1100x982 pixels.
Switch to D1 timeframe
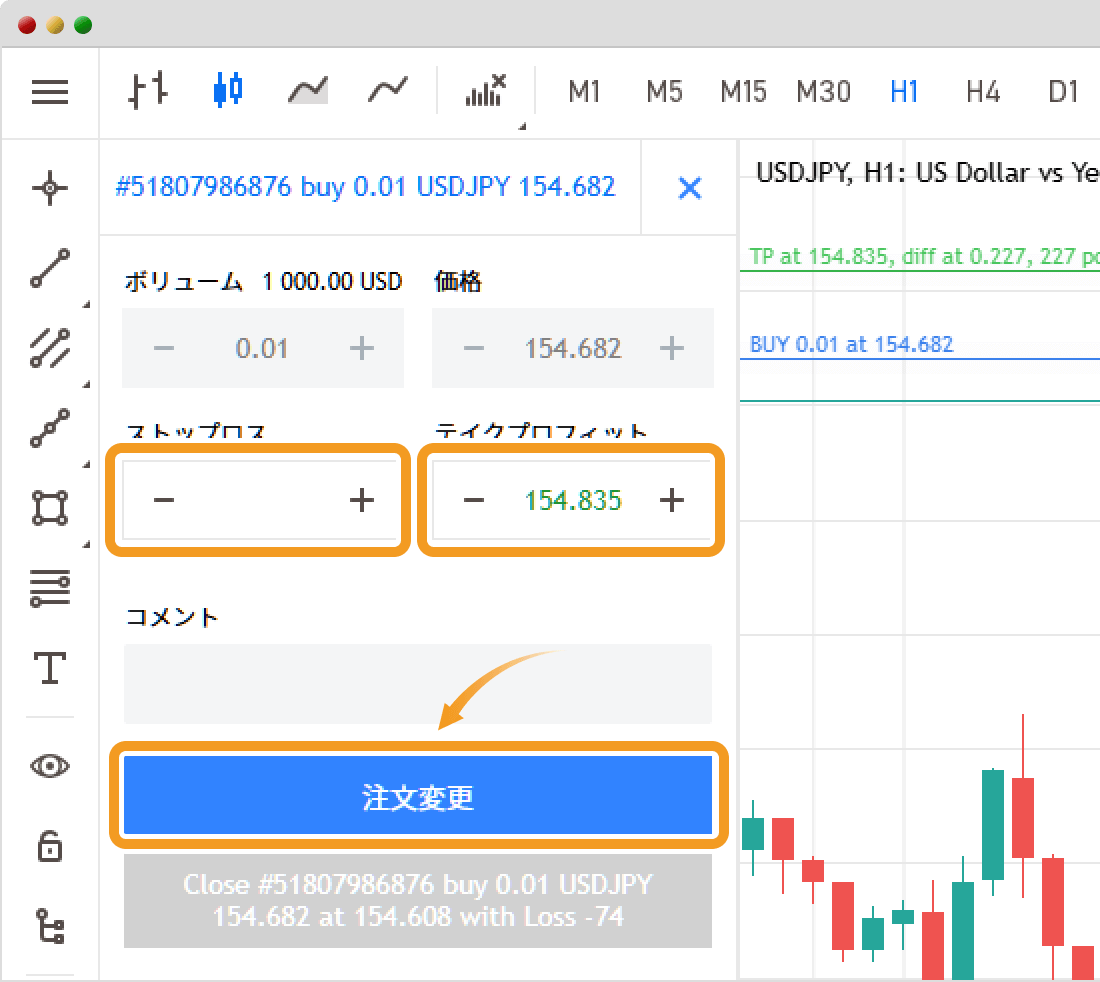click(x=1062, y=91)
